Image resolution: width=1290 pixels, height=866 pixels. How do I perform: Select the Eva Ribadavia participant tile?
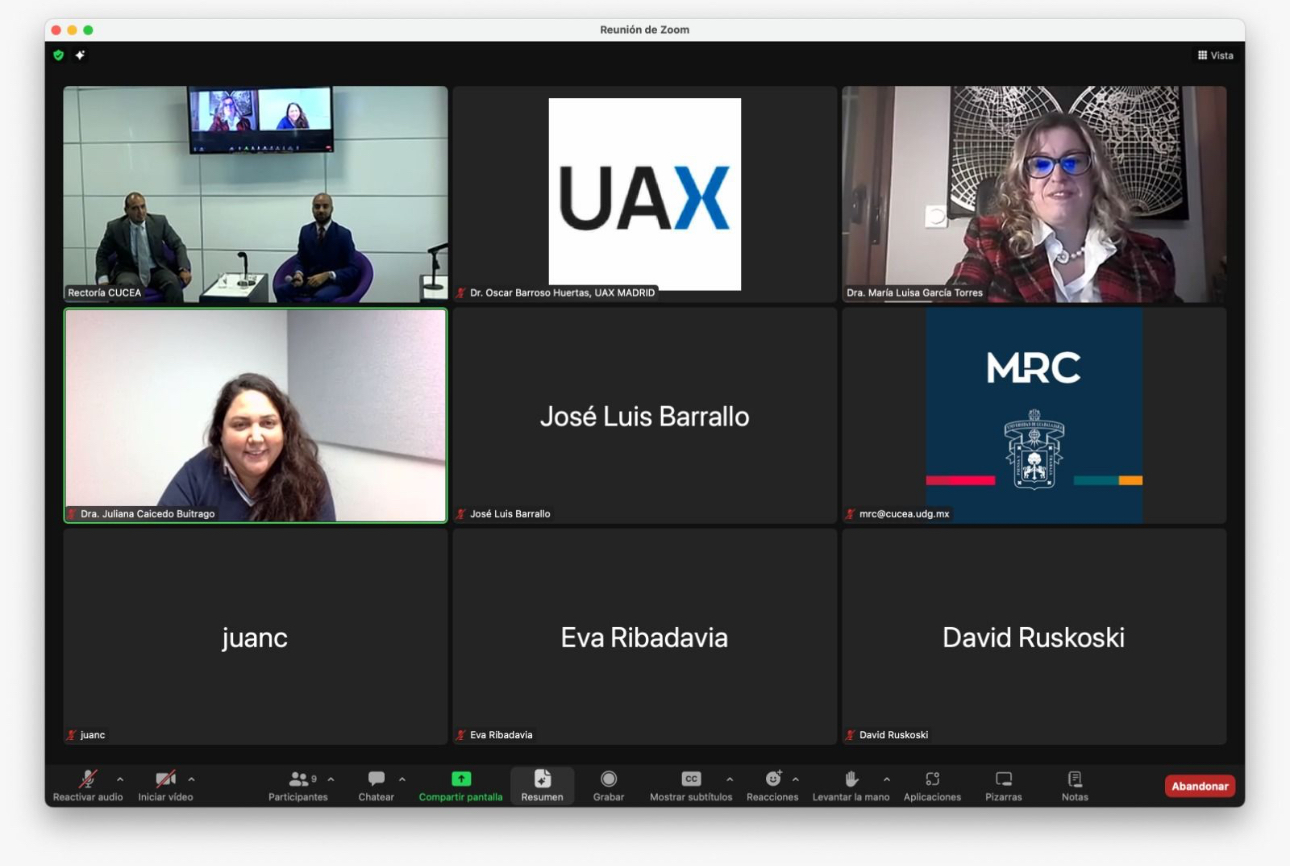(x=645, y=636)
